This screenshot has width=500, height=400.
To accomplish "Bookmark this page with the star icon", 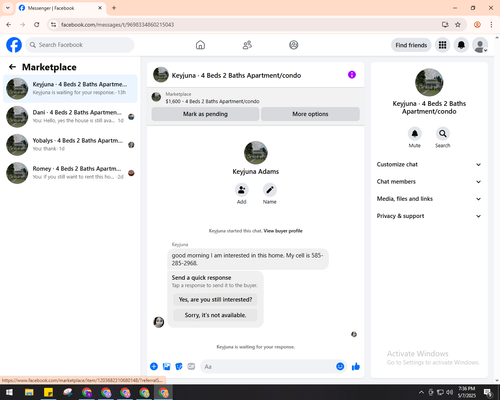I will [x=458, y=25].
